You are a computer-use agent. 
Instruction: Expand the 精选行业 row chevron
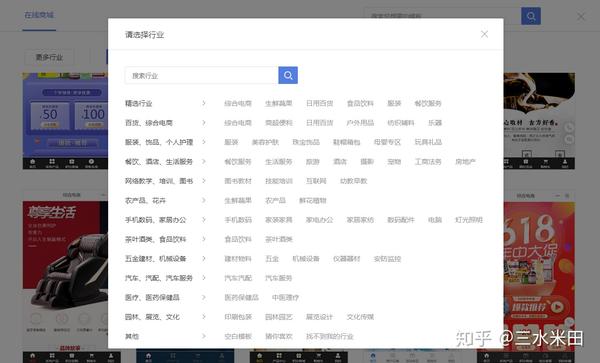[x=204, y=103]
